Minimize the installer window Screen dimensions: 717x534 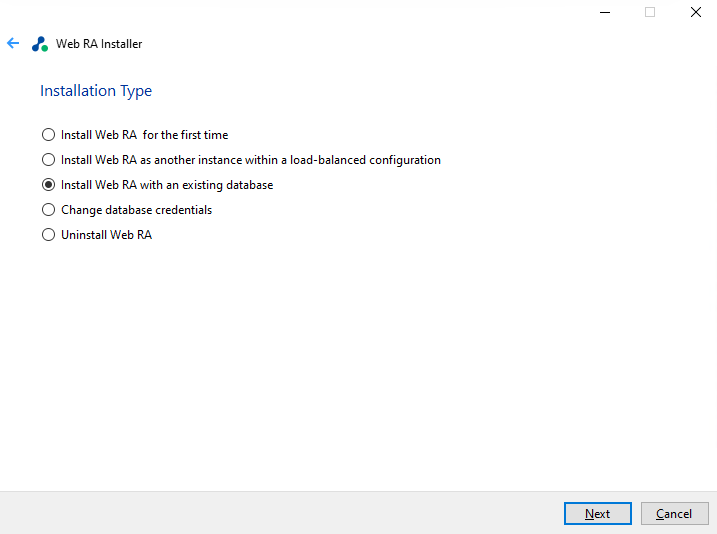(605, 12)
